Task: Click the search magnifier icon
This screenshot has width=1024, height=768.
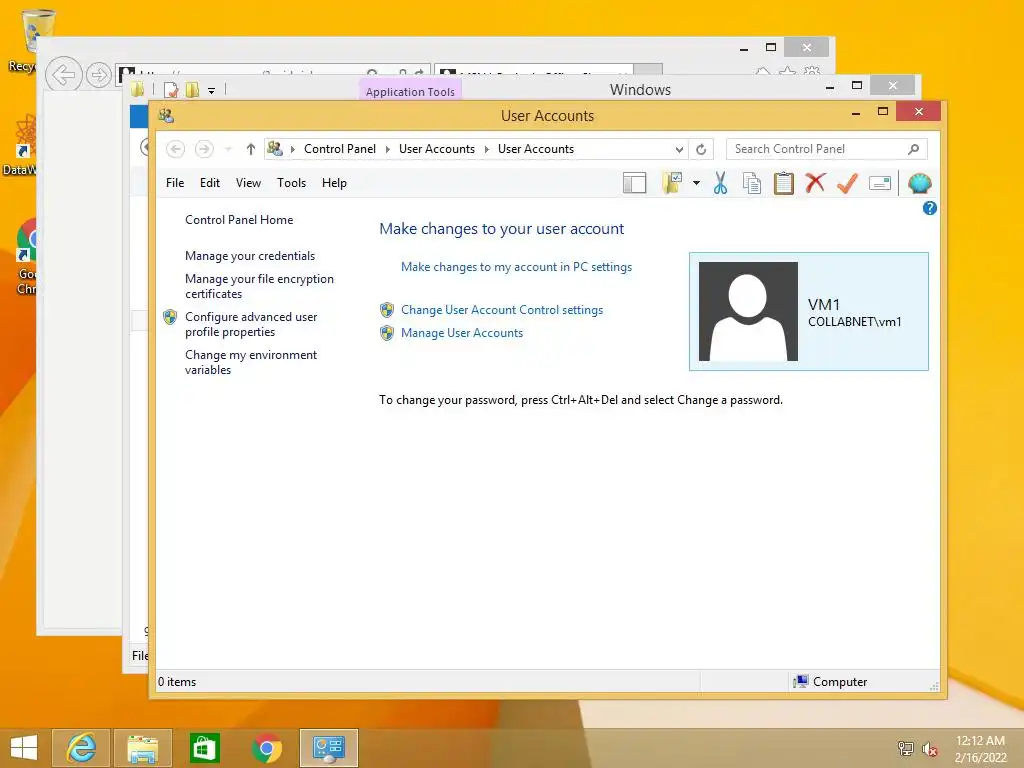Action: pos(913,150)
